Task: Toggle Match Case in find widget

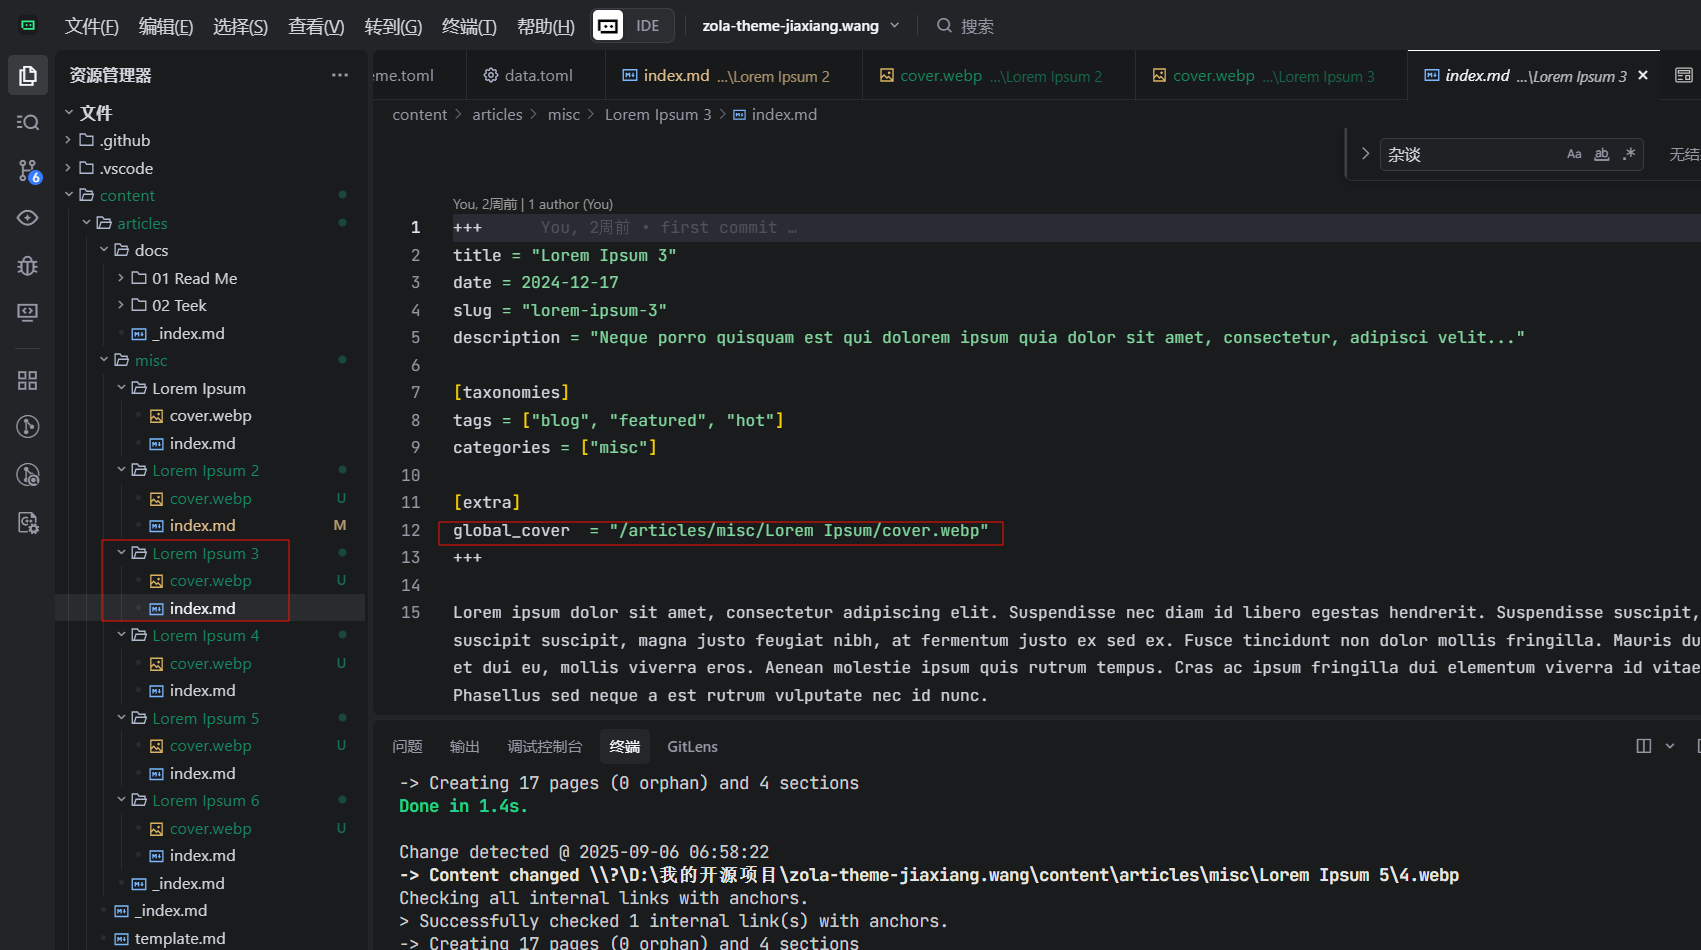Action: click(1574, 154)
